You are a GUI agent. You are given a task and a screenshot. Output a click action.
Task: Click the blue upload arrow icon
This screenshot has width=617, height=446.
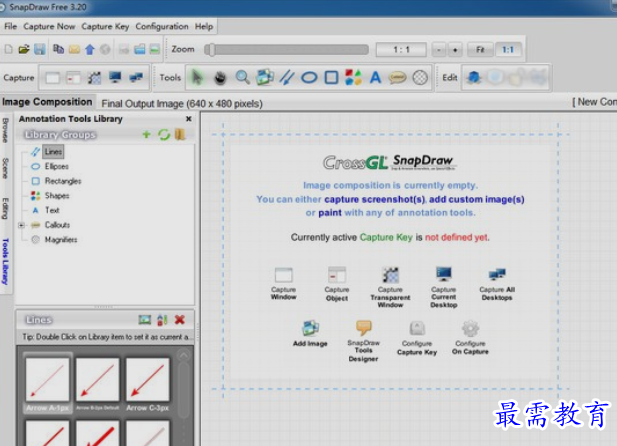(x=90, y=49)
